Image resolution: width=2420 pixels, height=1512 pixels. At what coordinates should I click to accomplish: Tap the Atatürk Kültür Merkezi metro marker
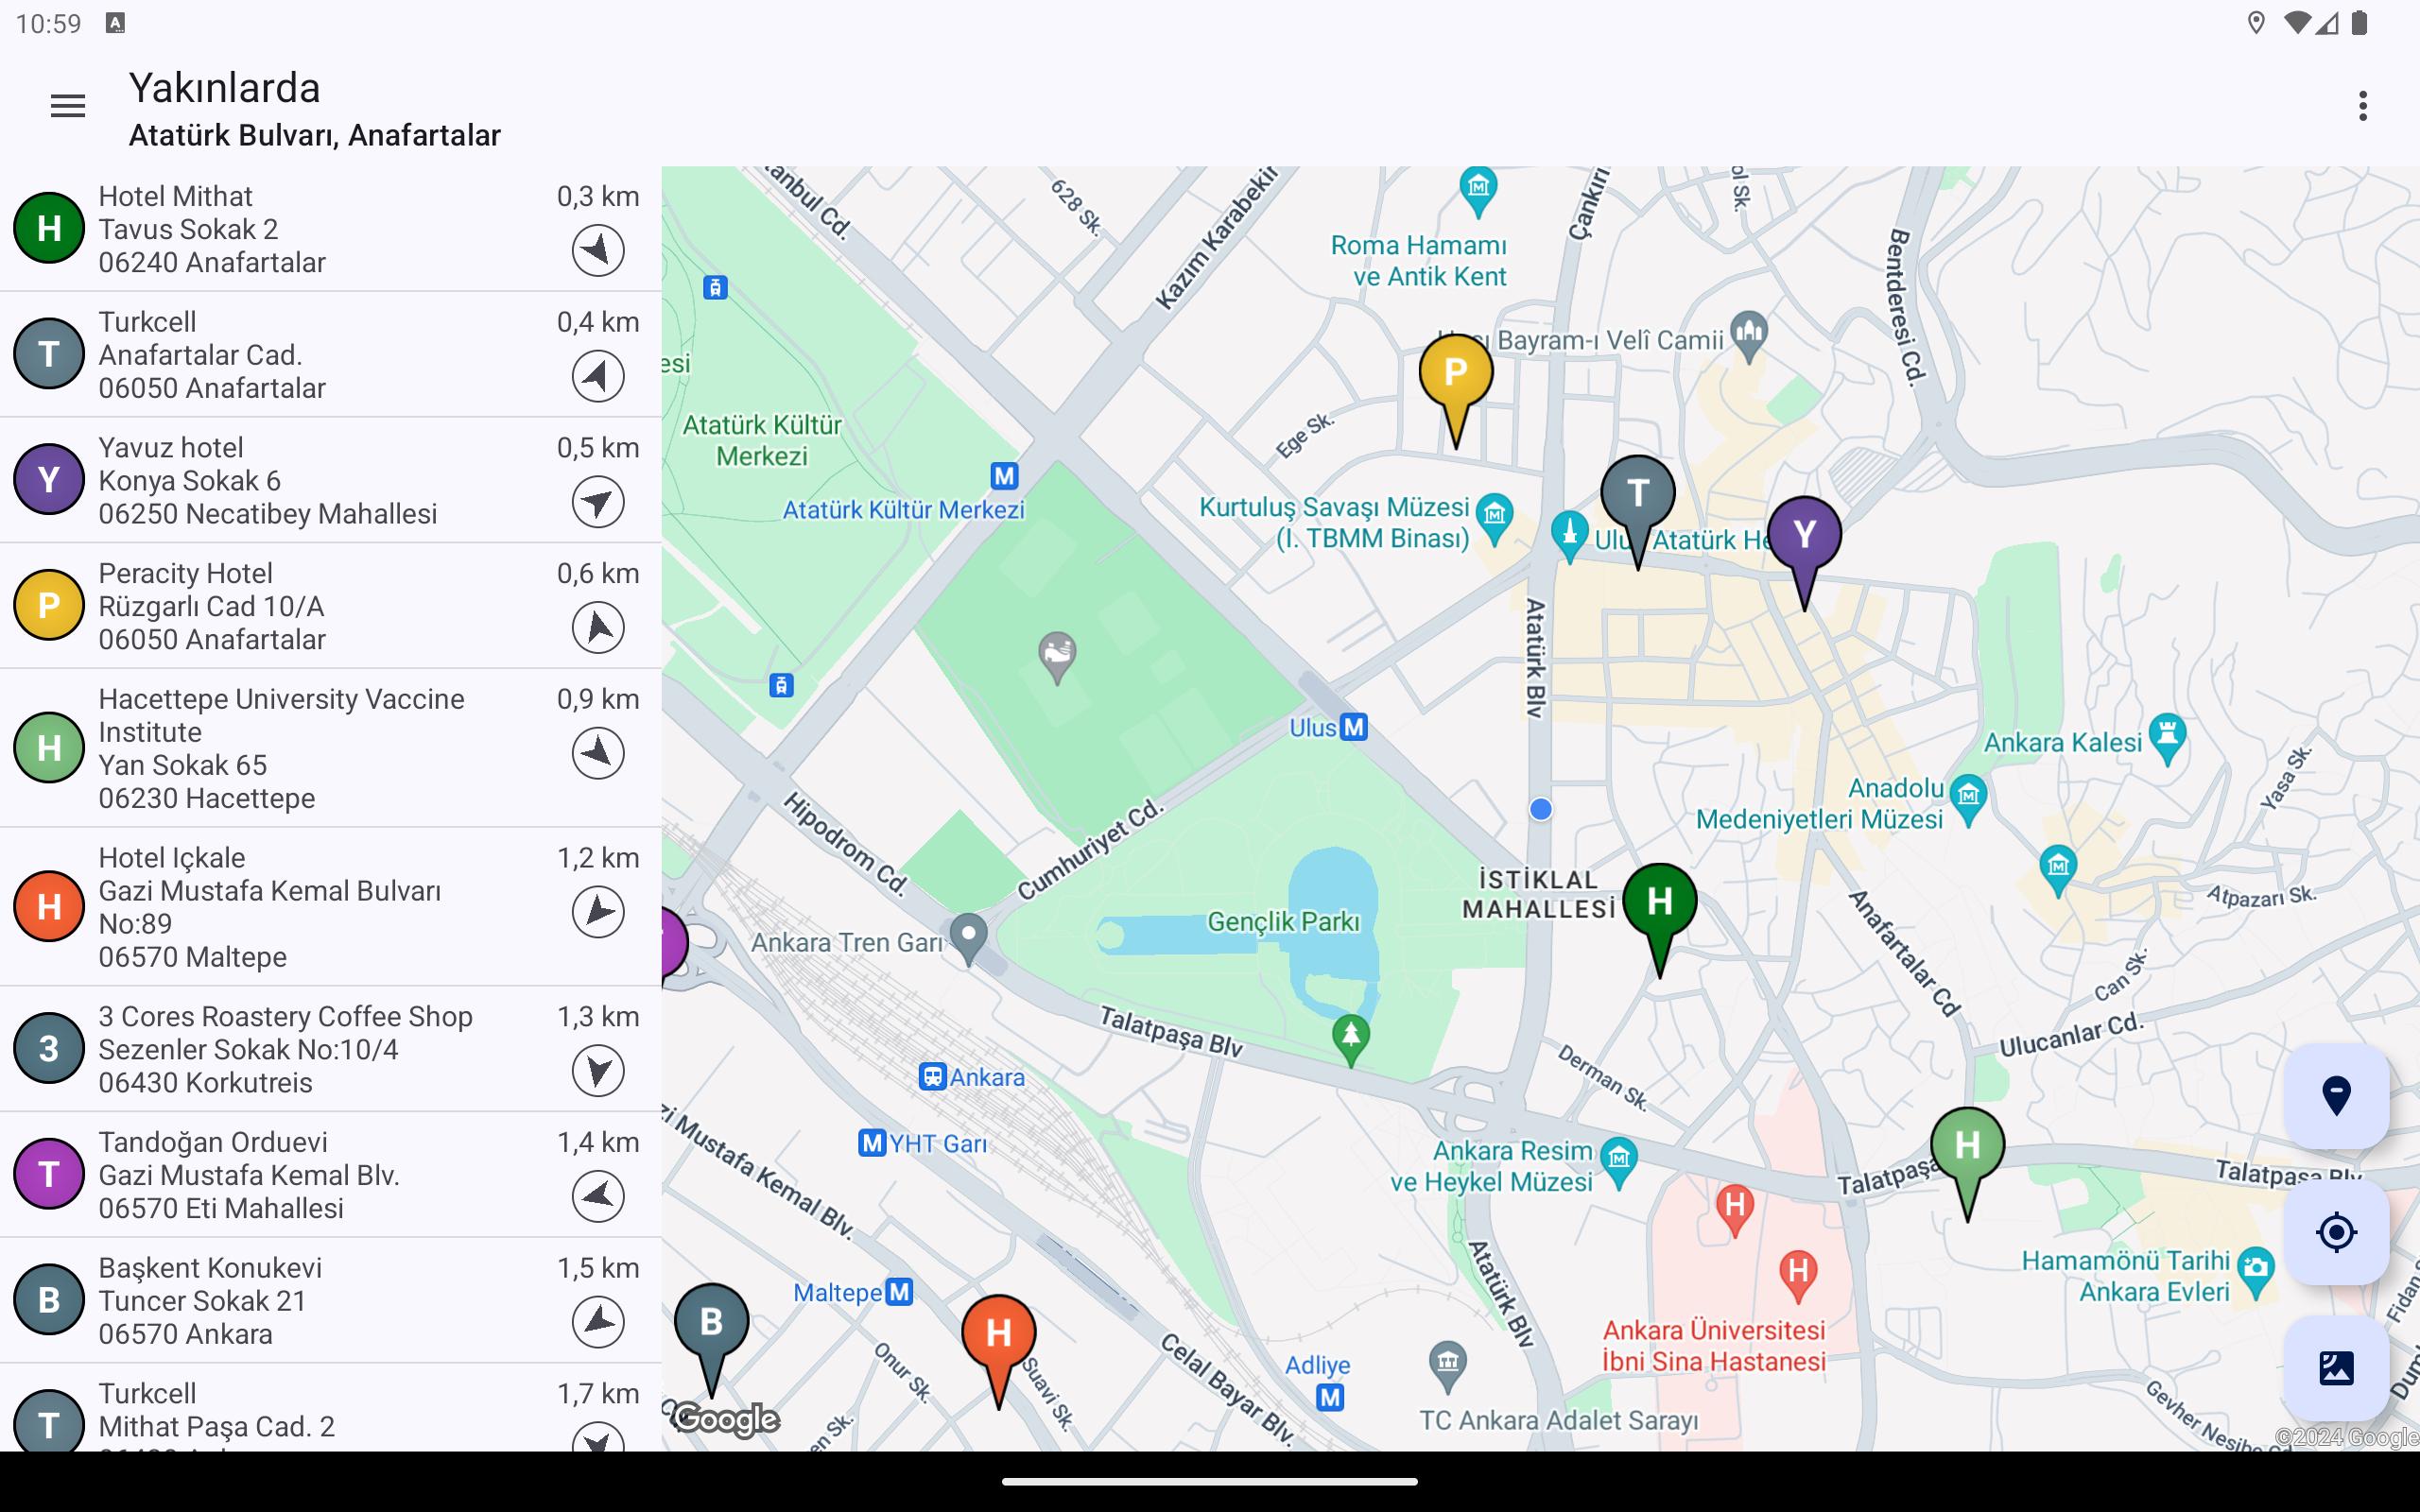1004,476
